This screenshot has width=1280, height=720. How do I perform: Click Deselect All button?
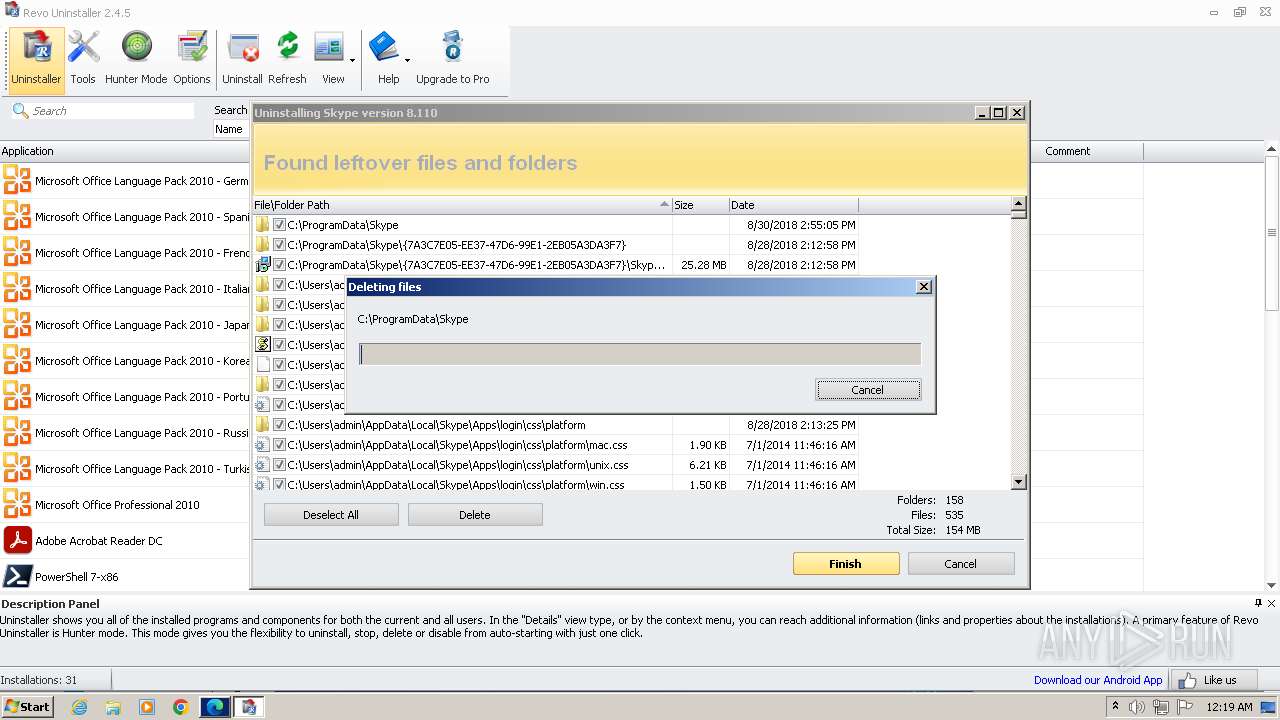point(331,515)
